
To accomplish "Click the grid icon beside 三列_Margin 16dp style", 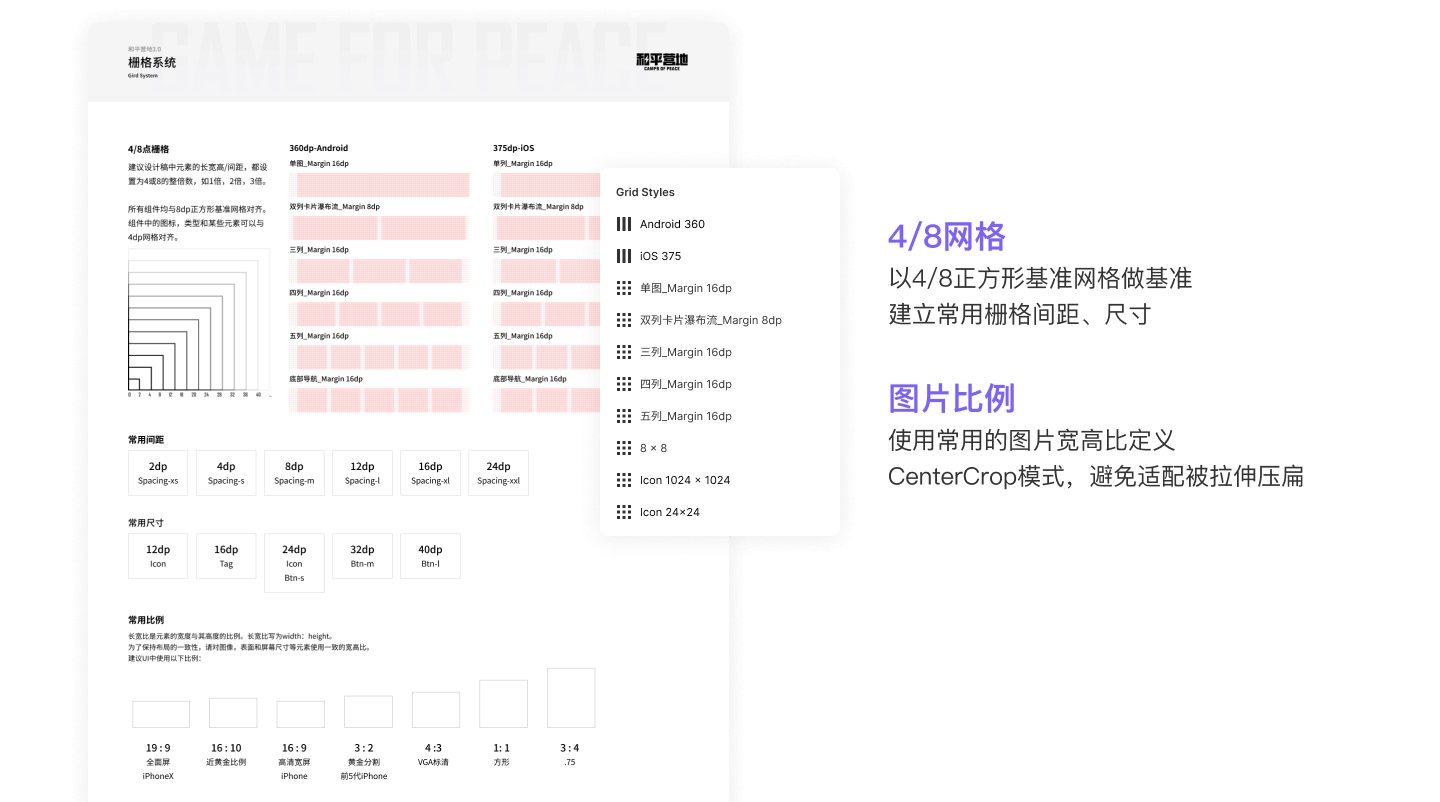I will coord(624,352).
